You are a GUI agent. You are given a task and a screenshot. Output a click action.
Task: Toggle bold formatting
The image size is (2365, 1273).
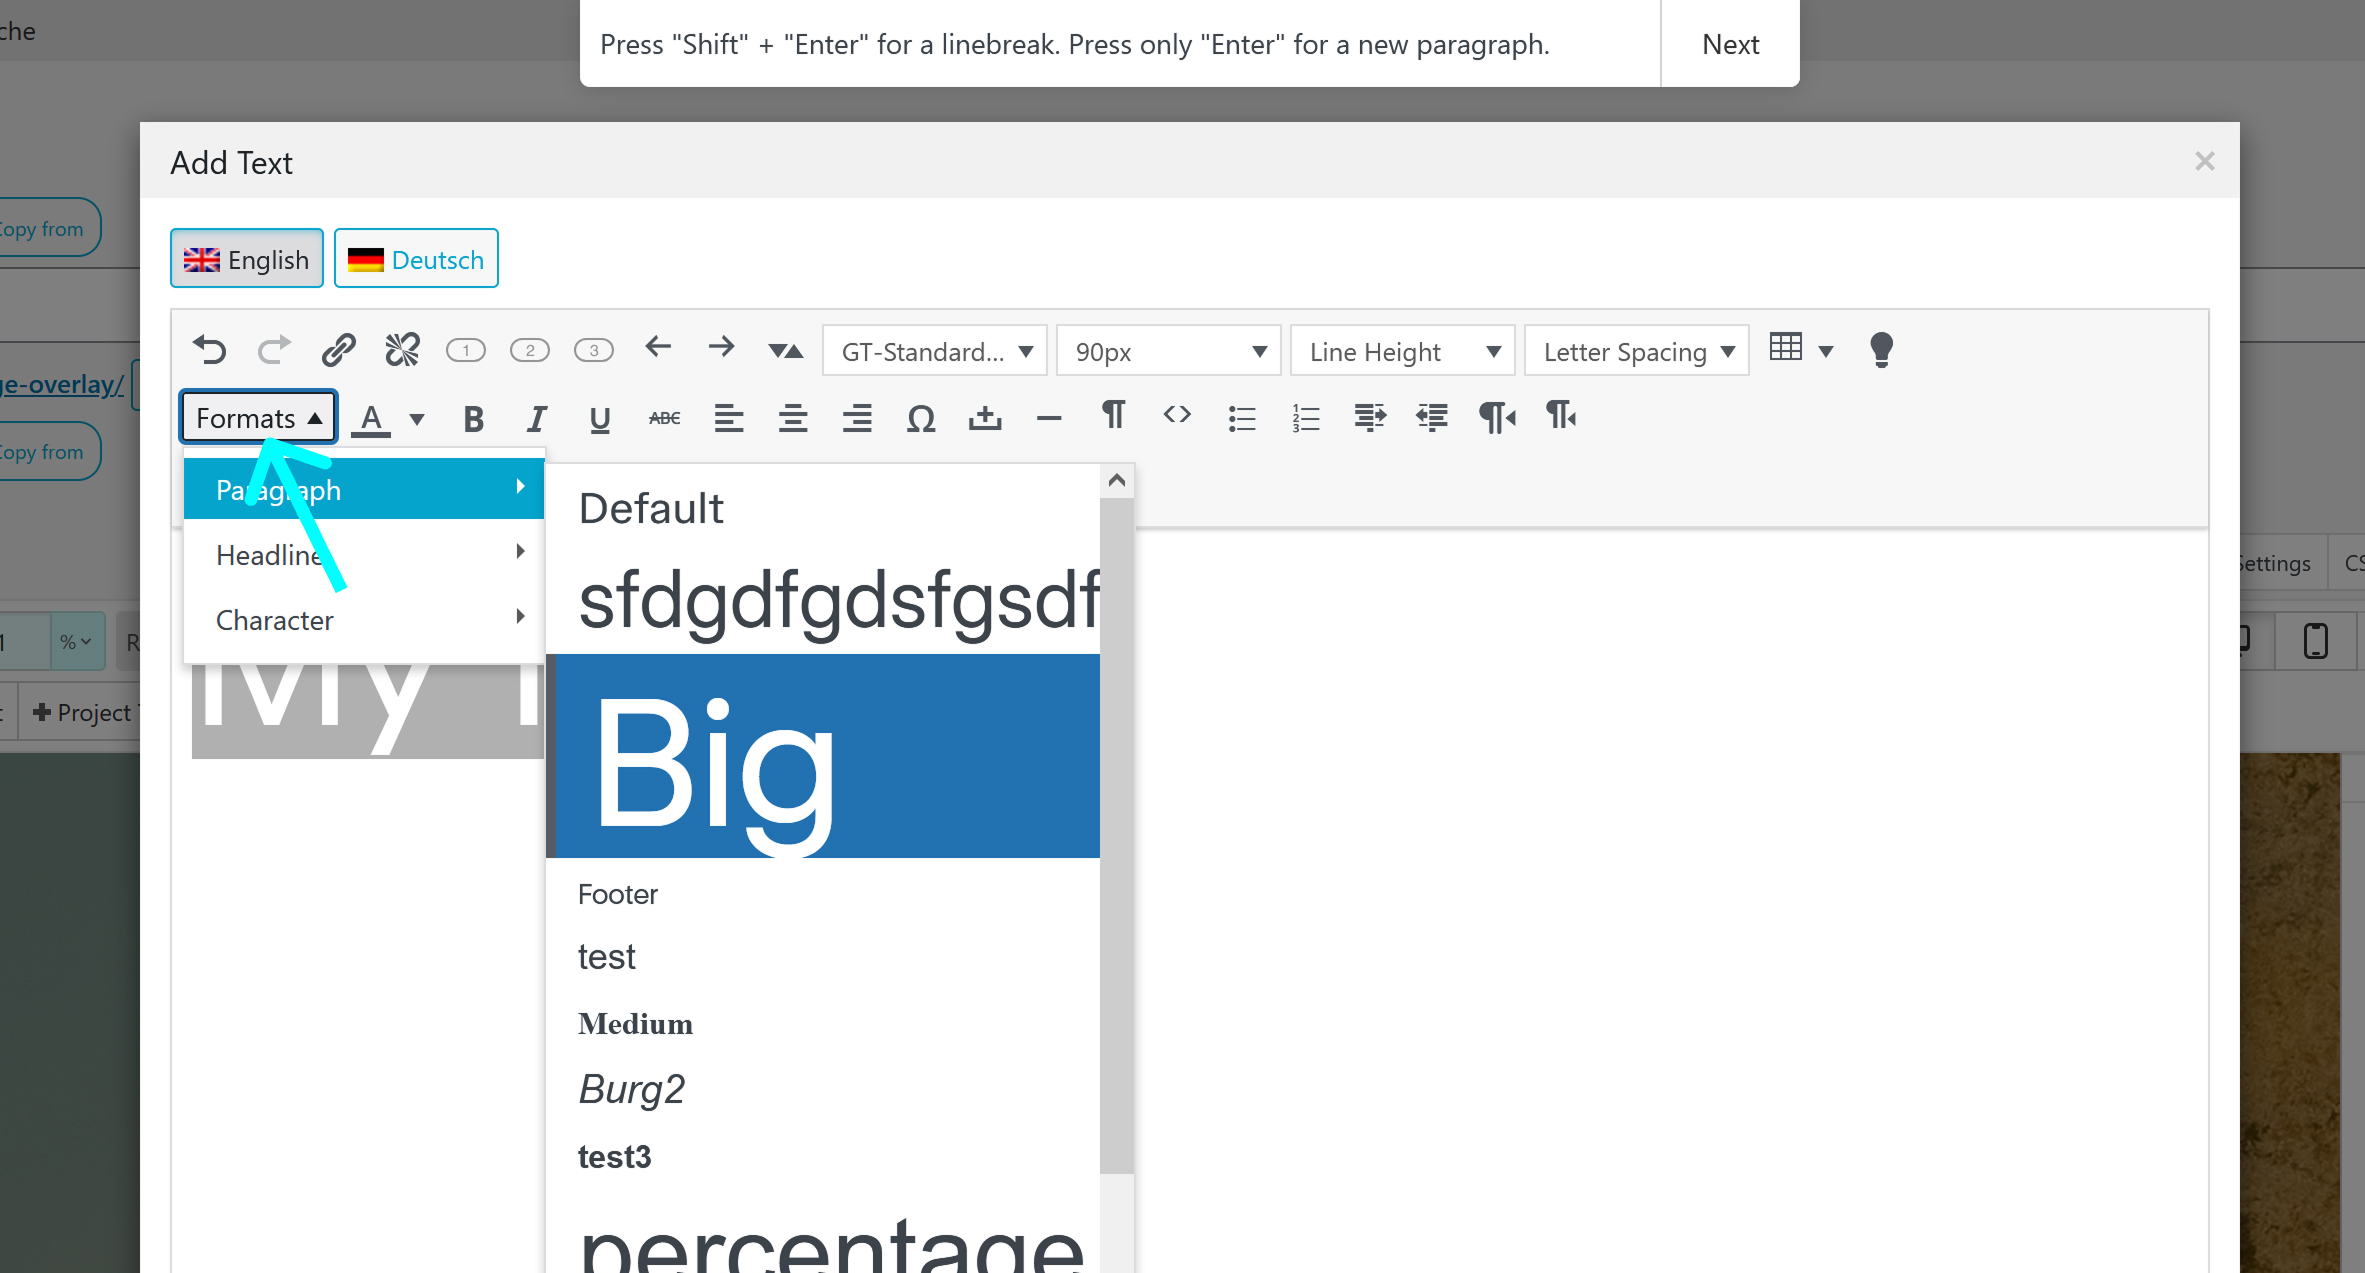473,418
